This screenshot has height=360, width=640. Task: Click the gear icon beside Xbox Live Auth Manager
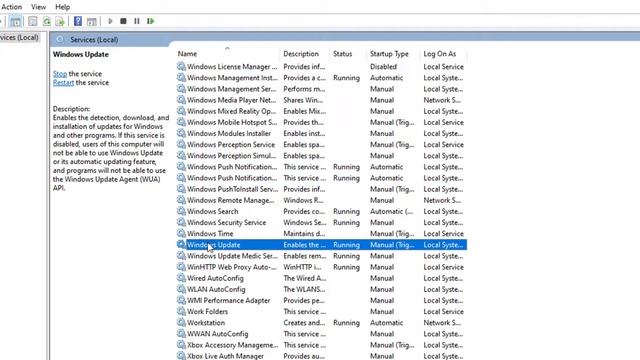pyautogui.click(x=181, y=356)
